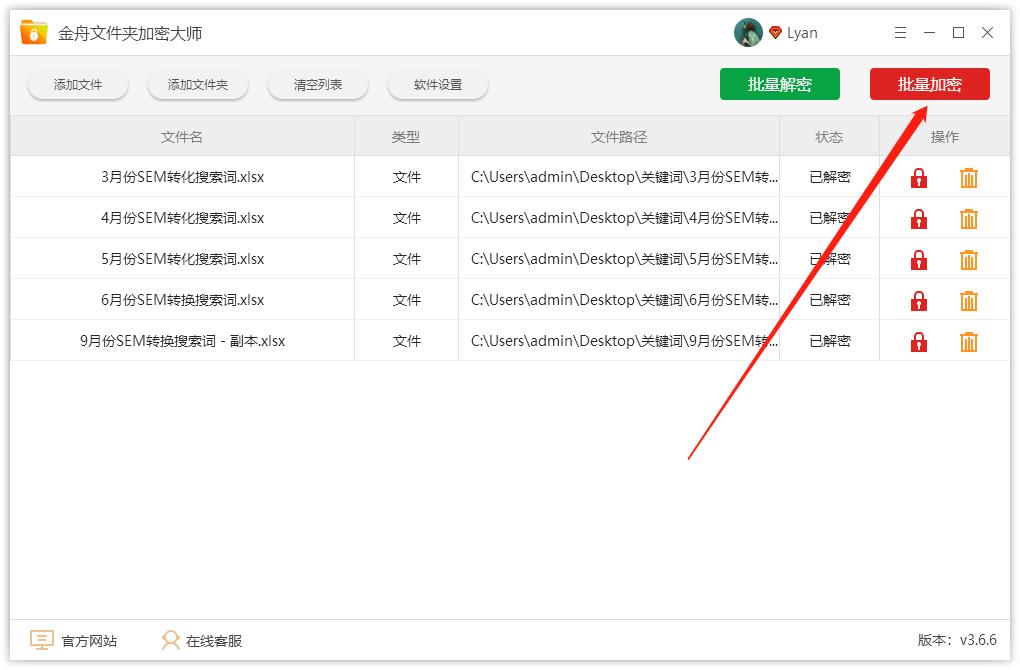Open 软件设置 settings
Image resolution: width=1020 pixels, height=670 pixels.
click(x=437, y=84)
